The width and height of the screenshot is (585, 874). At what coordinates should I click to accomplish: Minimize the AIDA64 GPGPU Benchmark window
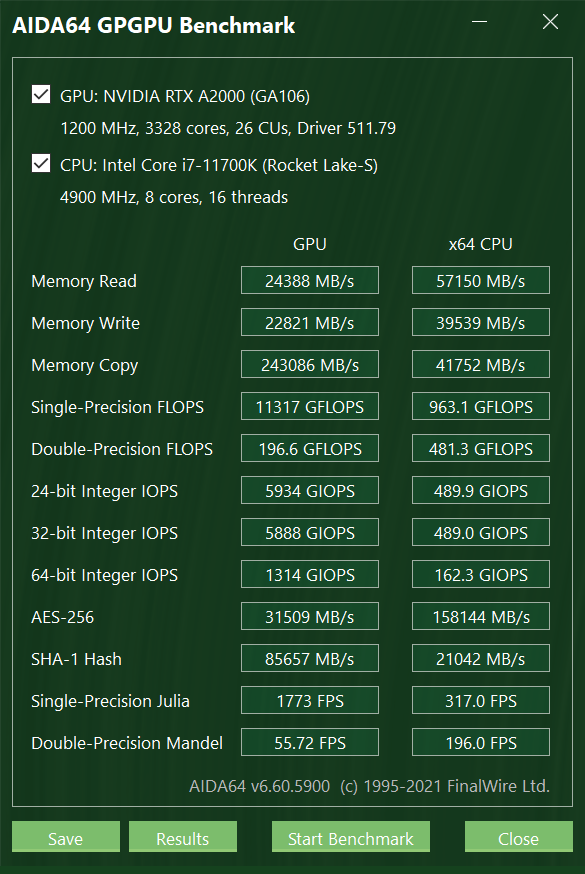click(481, 21)
